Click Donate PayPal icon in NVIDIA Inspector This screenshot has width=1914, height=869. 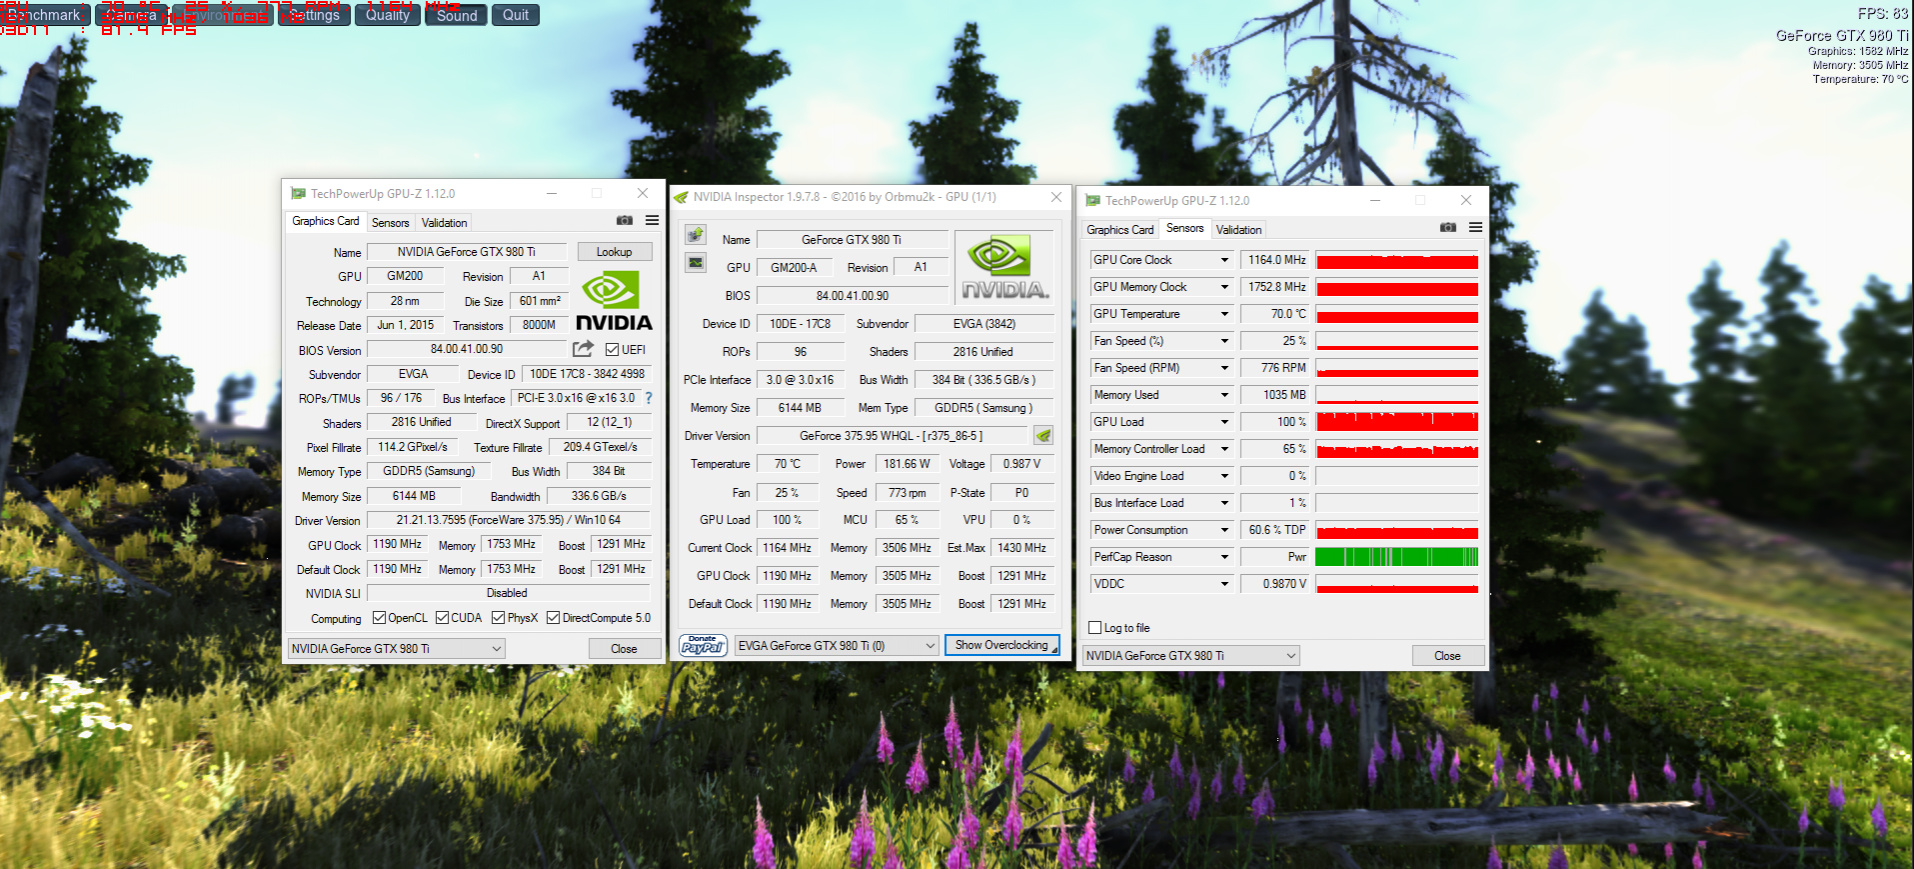point(703,645)
